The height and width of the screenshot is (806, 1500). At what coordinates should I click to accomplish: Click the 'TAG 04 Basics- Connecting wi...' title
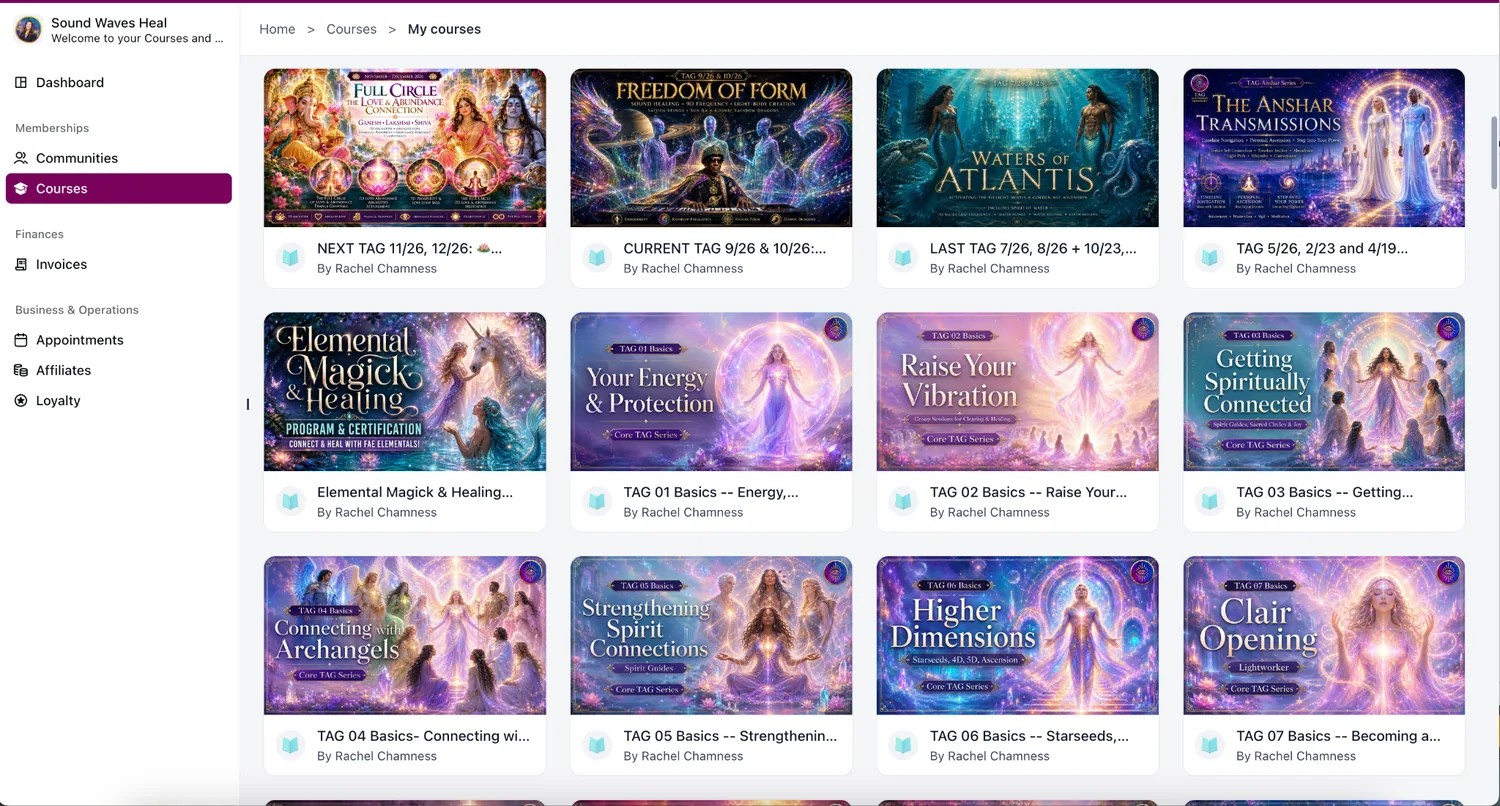pyautogui.click(x=423, y=736)
